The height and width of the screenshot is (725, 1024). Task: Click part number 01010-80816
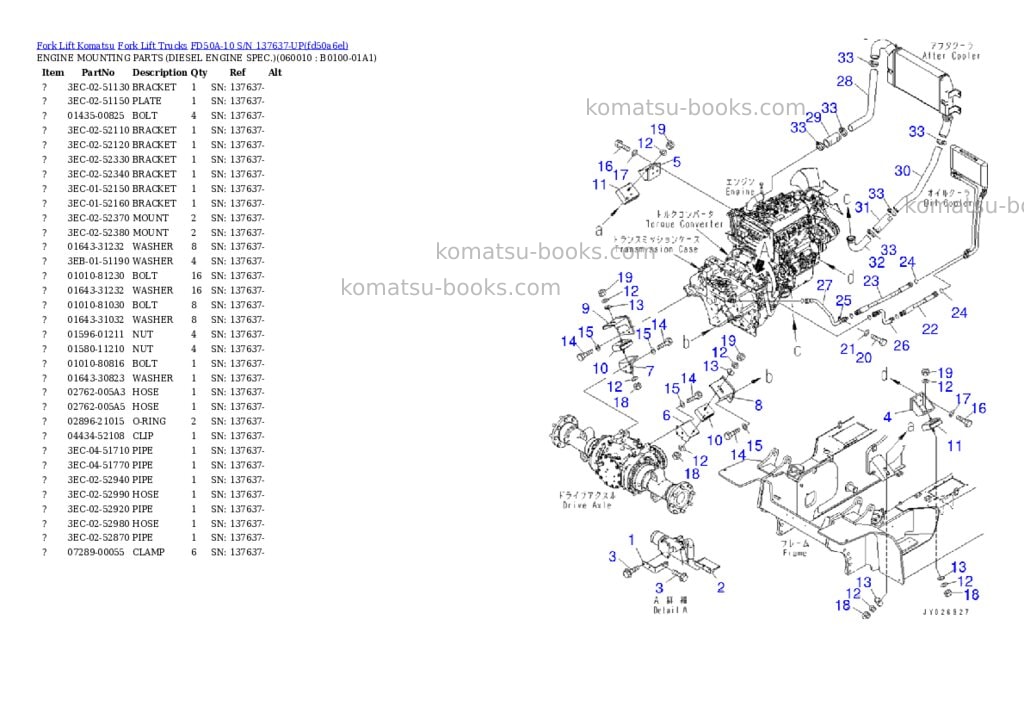[95, 364]
